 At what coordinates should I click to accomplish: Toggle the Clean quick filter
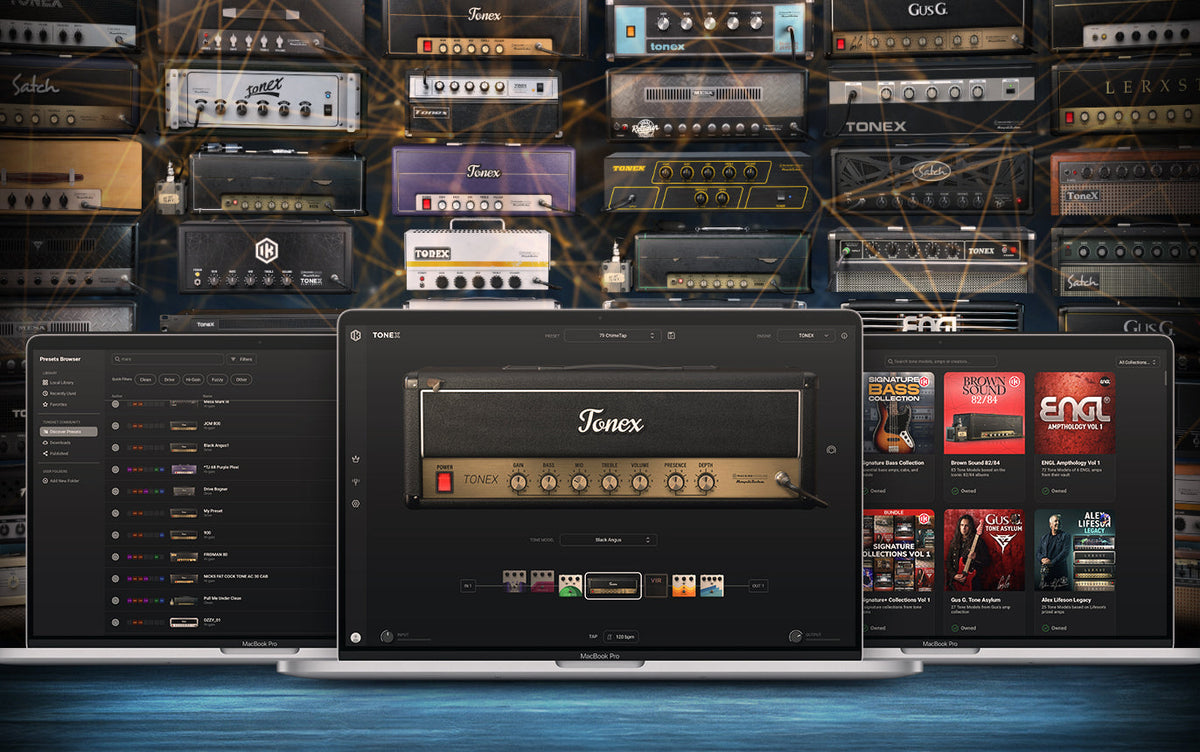pos(145,380)
